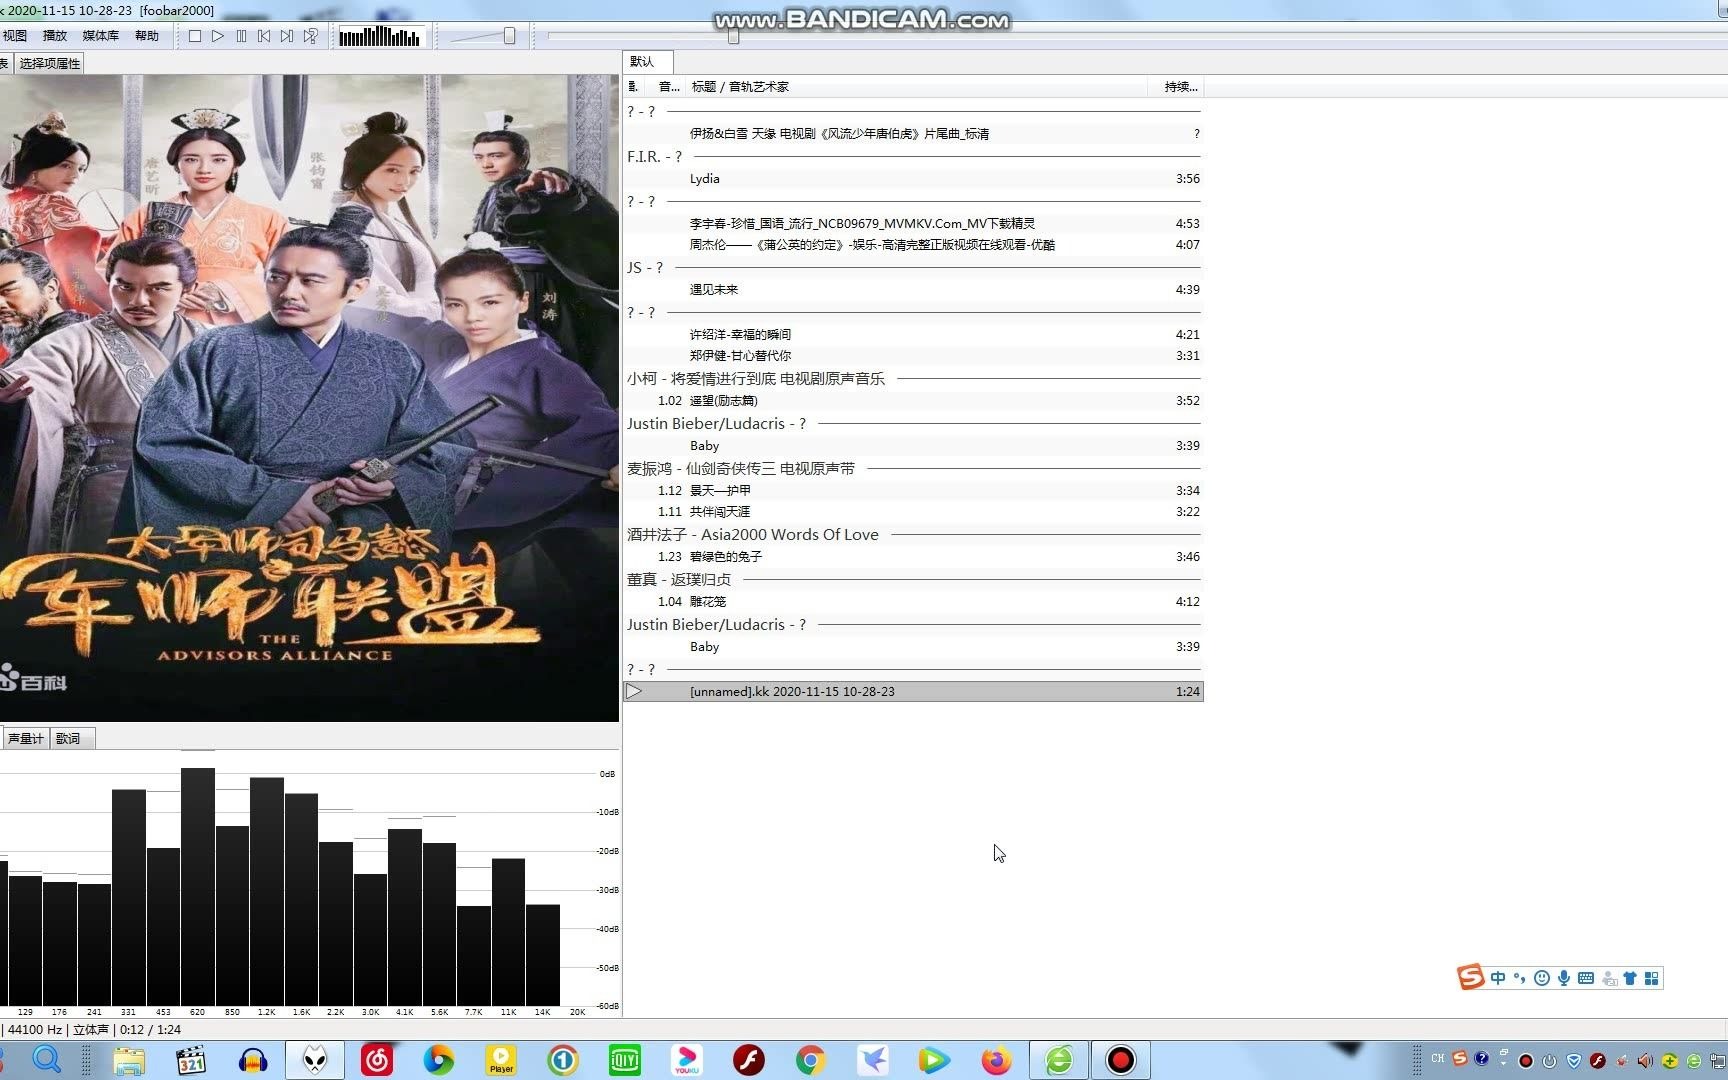Switch to the 选择项属性 tab
This screenshot has width=1728, height=1080.
(x=50, y=63)
